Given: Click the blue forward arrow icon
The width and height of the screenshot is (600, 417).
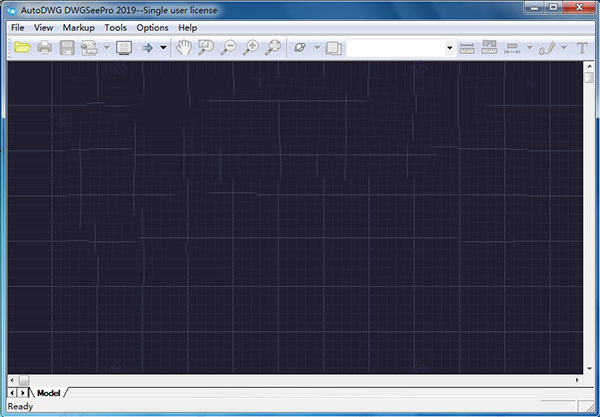Looking at the screenshot, I should pos(147,48).
